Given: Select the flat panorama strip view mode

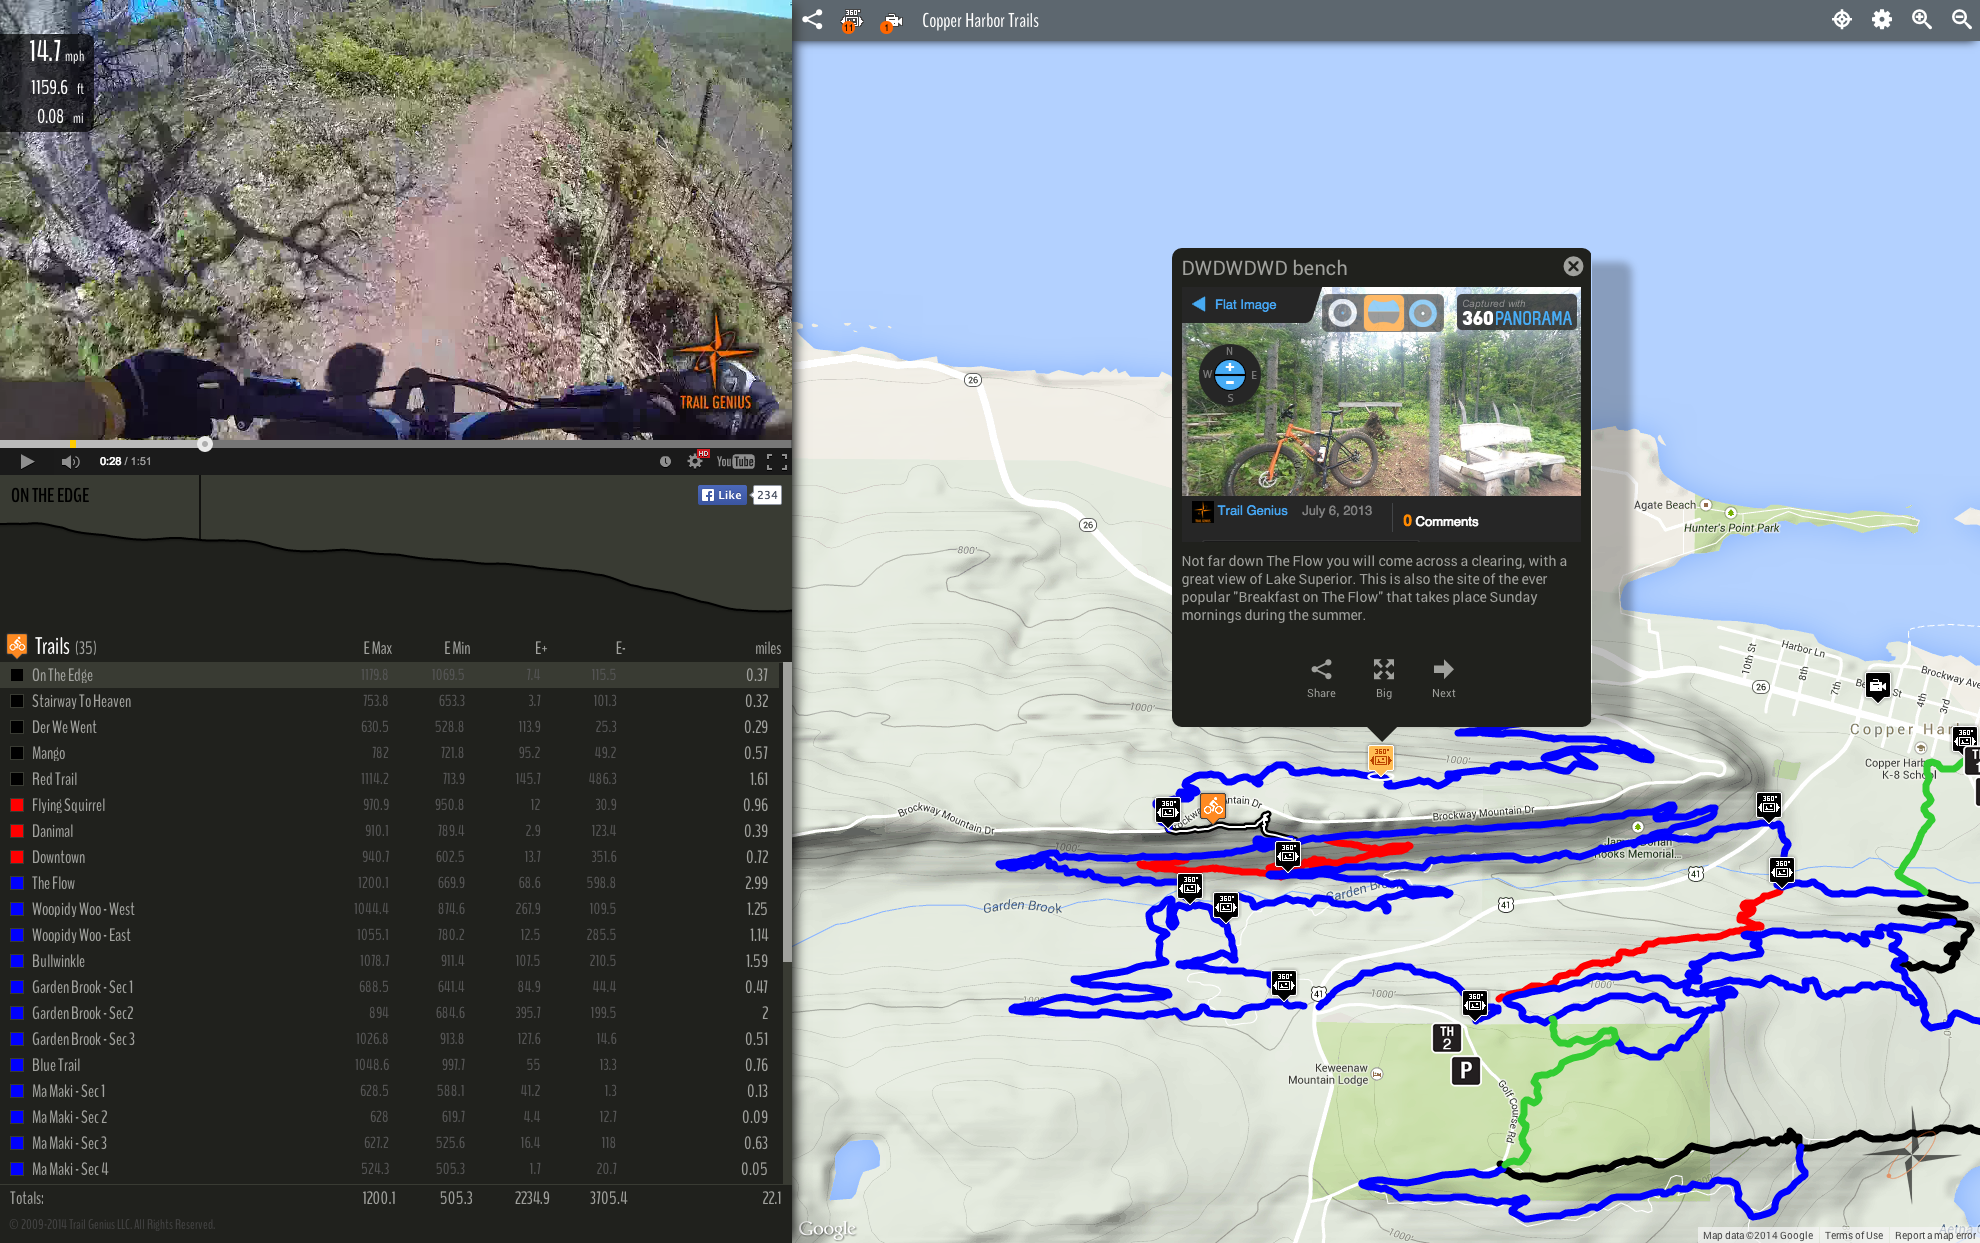Looking at the screenshot, I should [x=1383, y=313].
